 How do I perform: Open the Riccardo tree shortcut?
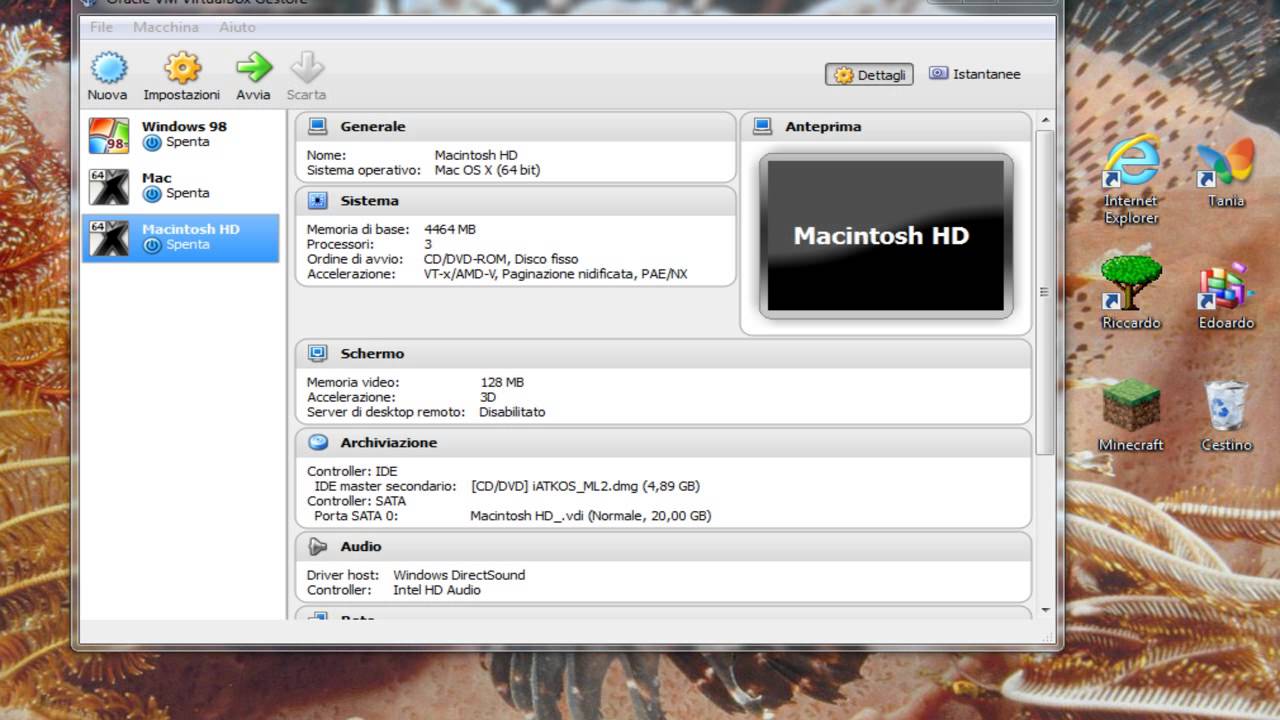[x=1131, y=293]
